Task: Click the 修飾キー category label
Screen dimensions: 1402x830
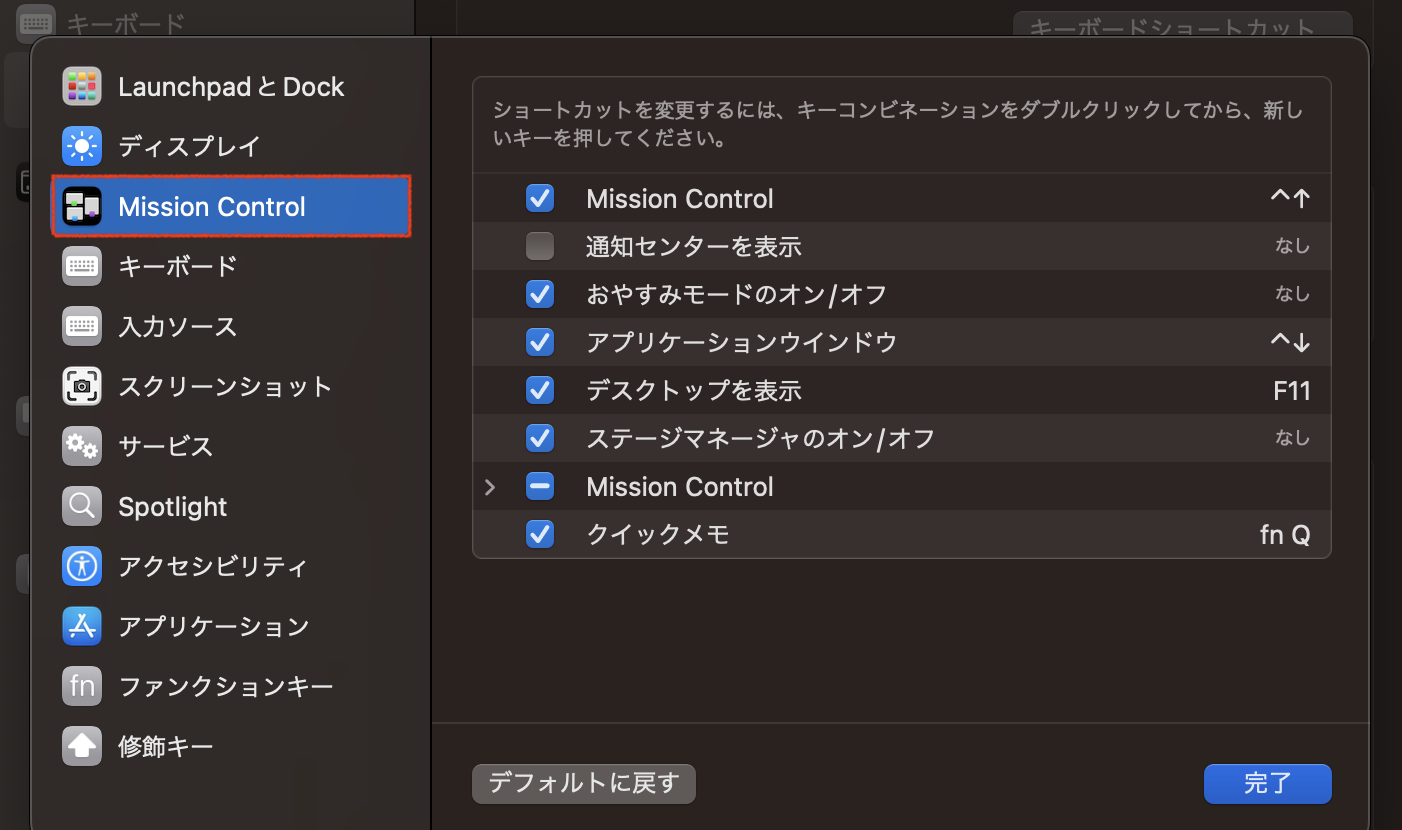Action: 165,747
